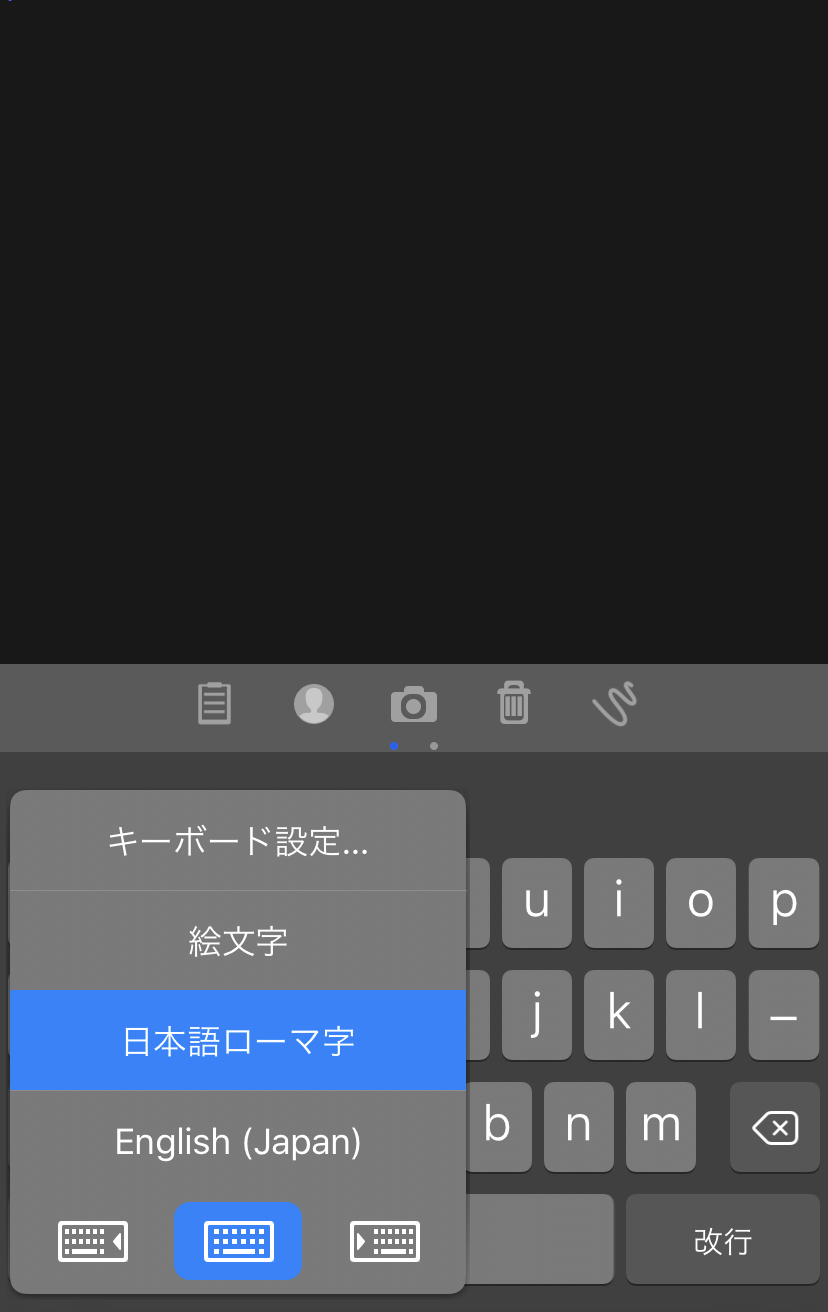Tap the camera icon in toolbar
Viewport: 828px width, 1312px height.
(x=414, y=705)
